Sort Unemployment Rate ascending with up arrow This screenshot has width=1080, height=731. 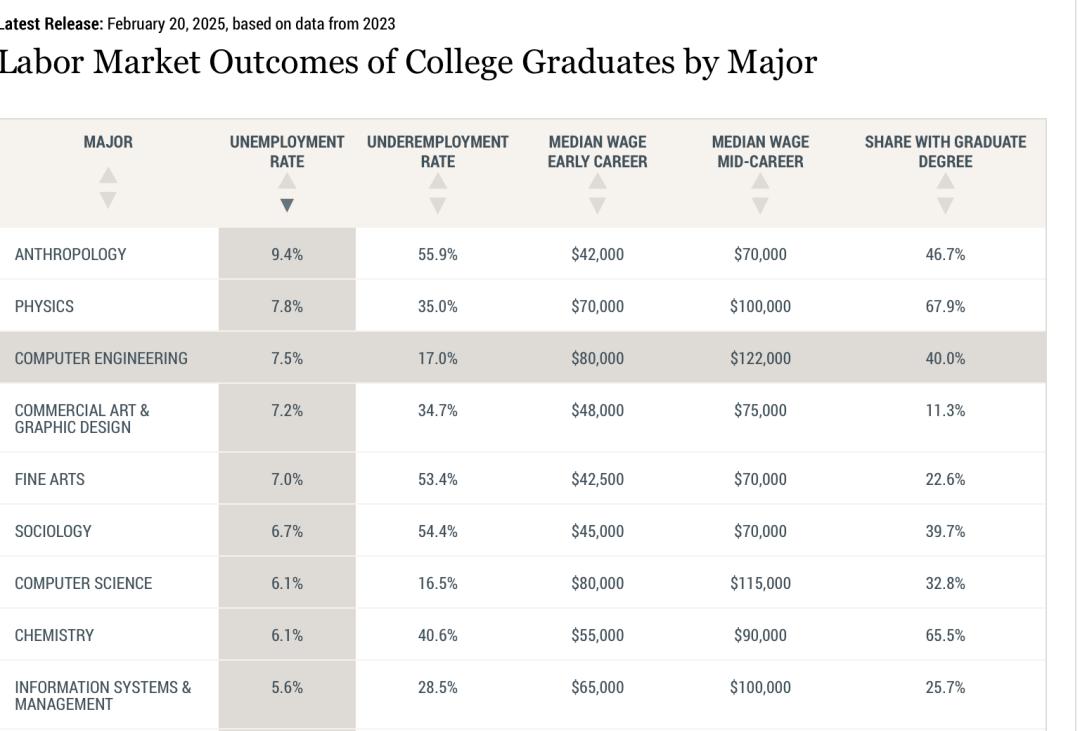point(287,182)
